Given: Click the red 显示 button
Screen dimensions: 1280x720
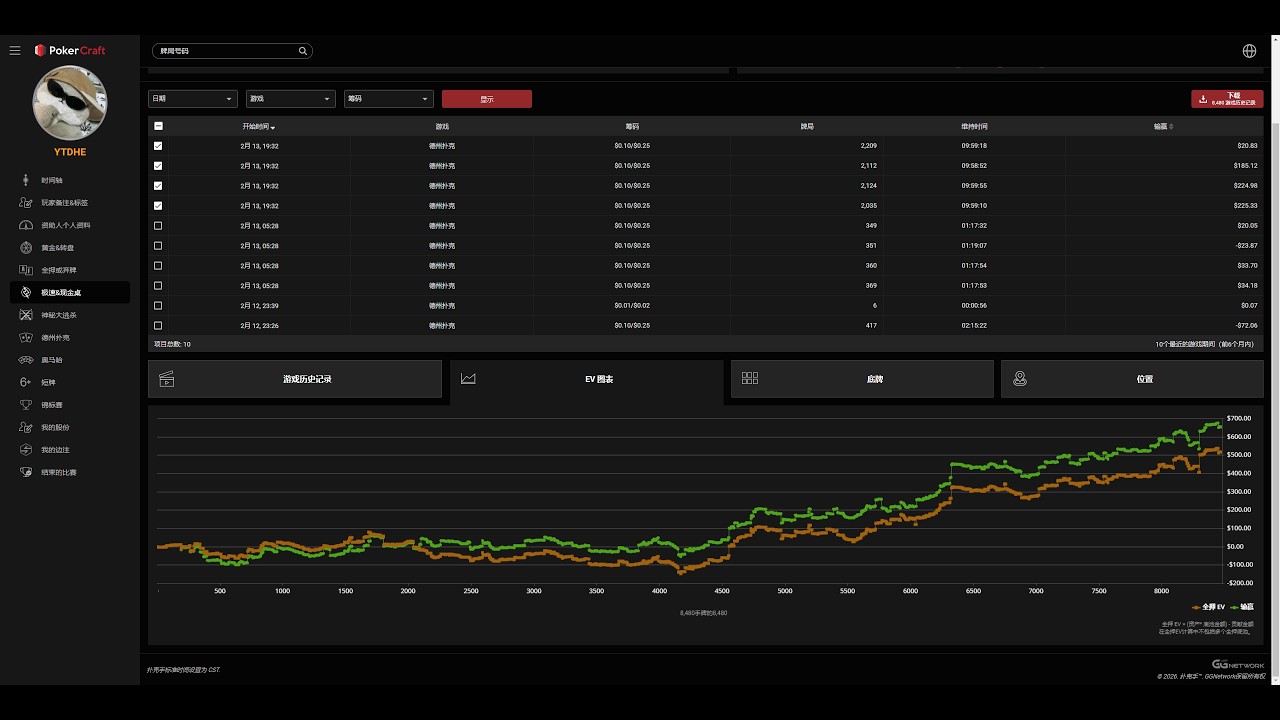Looking at the screenshot, I should (487, 99).
